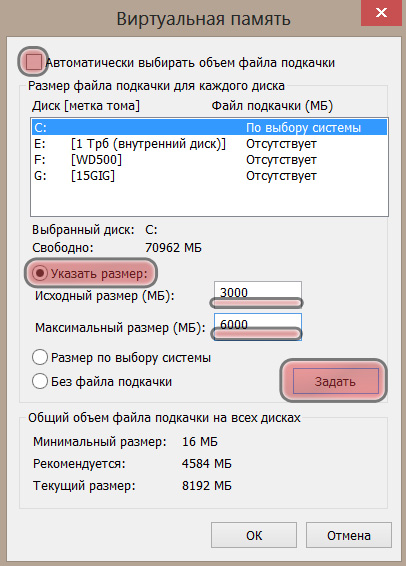Select drive C: in the list
406x566 pixels.
pos(209,128)
